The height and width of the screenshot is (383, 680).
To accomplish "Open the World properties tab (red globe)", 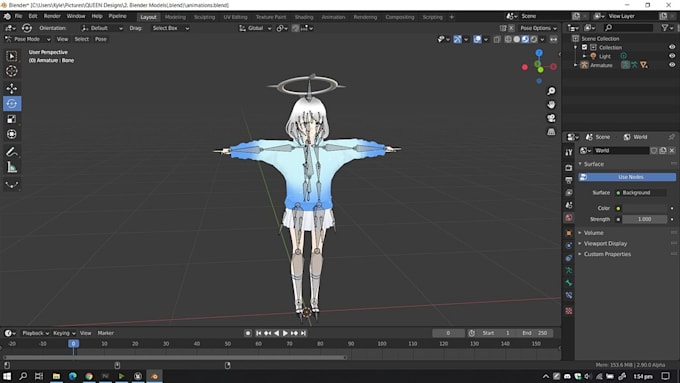I will pos(569,217).
